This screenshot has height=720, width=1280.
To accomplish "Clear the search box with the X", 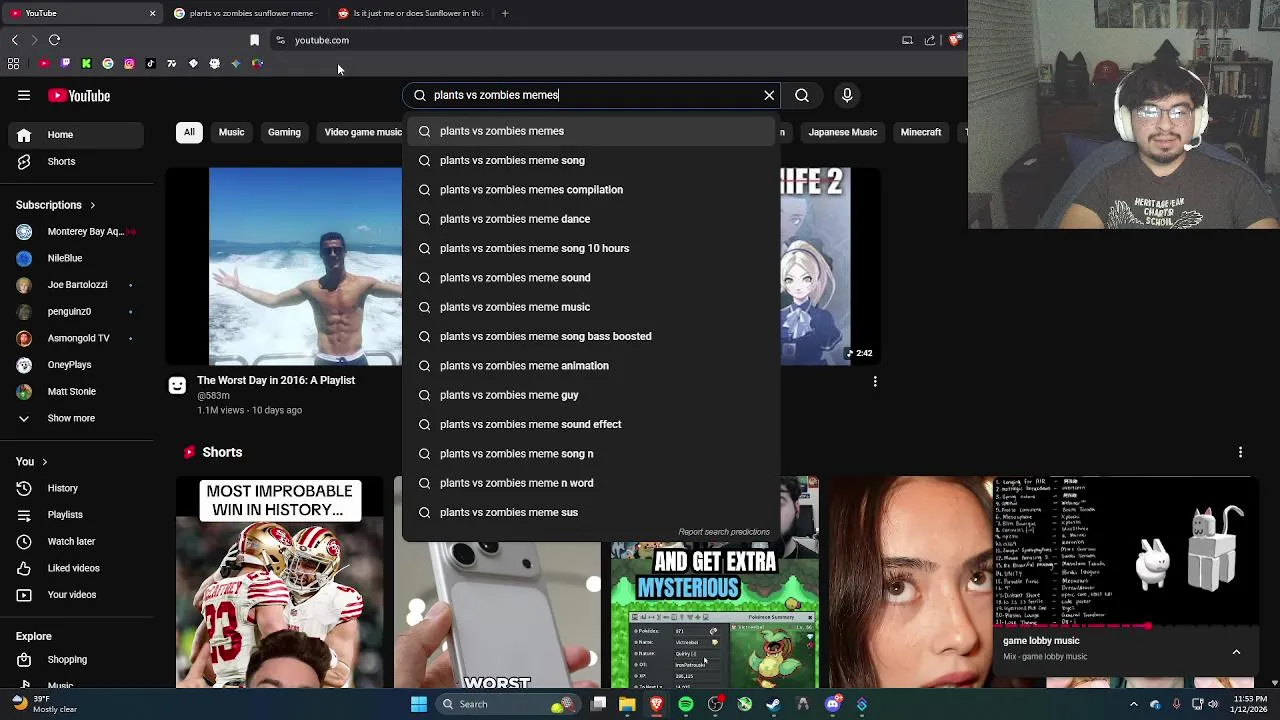I will (x=769, y=95).
